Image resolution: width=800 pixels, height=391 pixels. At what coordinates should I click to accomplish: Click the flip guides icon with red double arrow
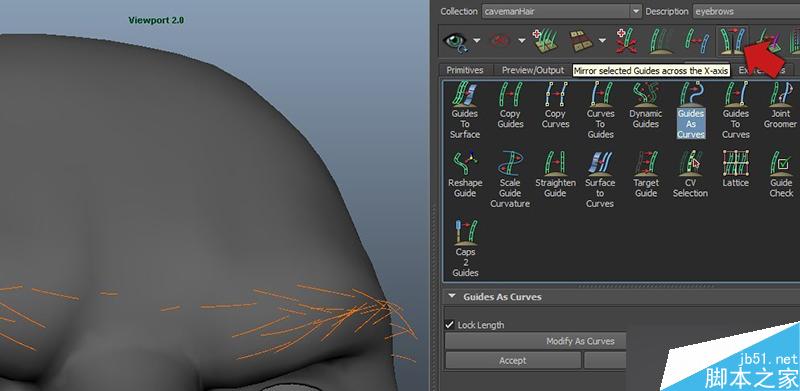click(696, 41)
